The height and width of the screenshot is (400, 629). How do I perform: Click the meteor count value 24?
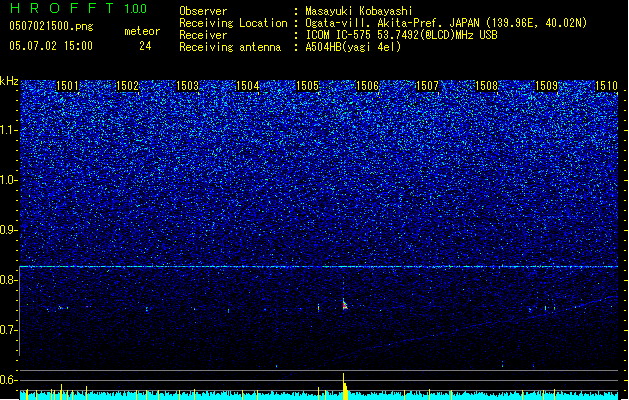(145, 46)
